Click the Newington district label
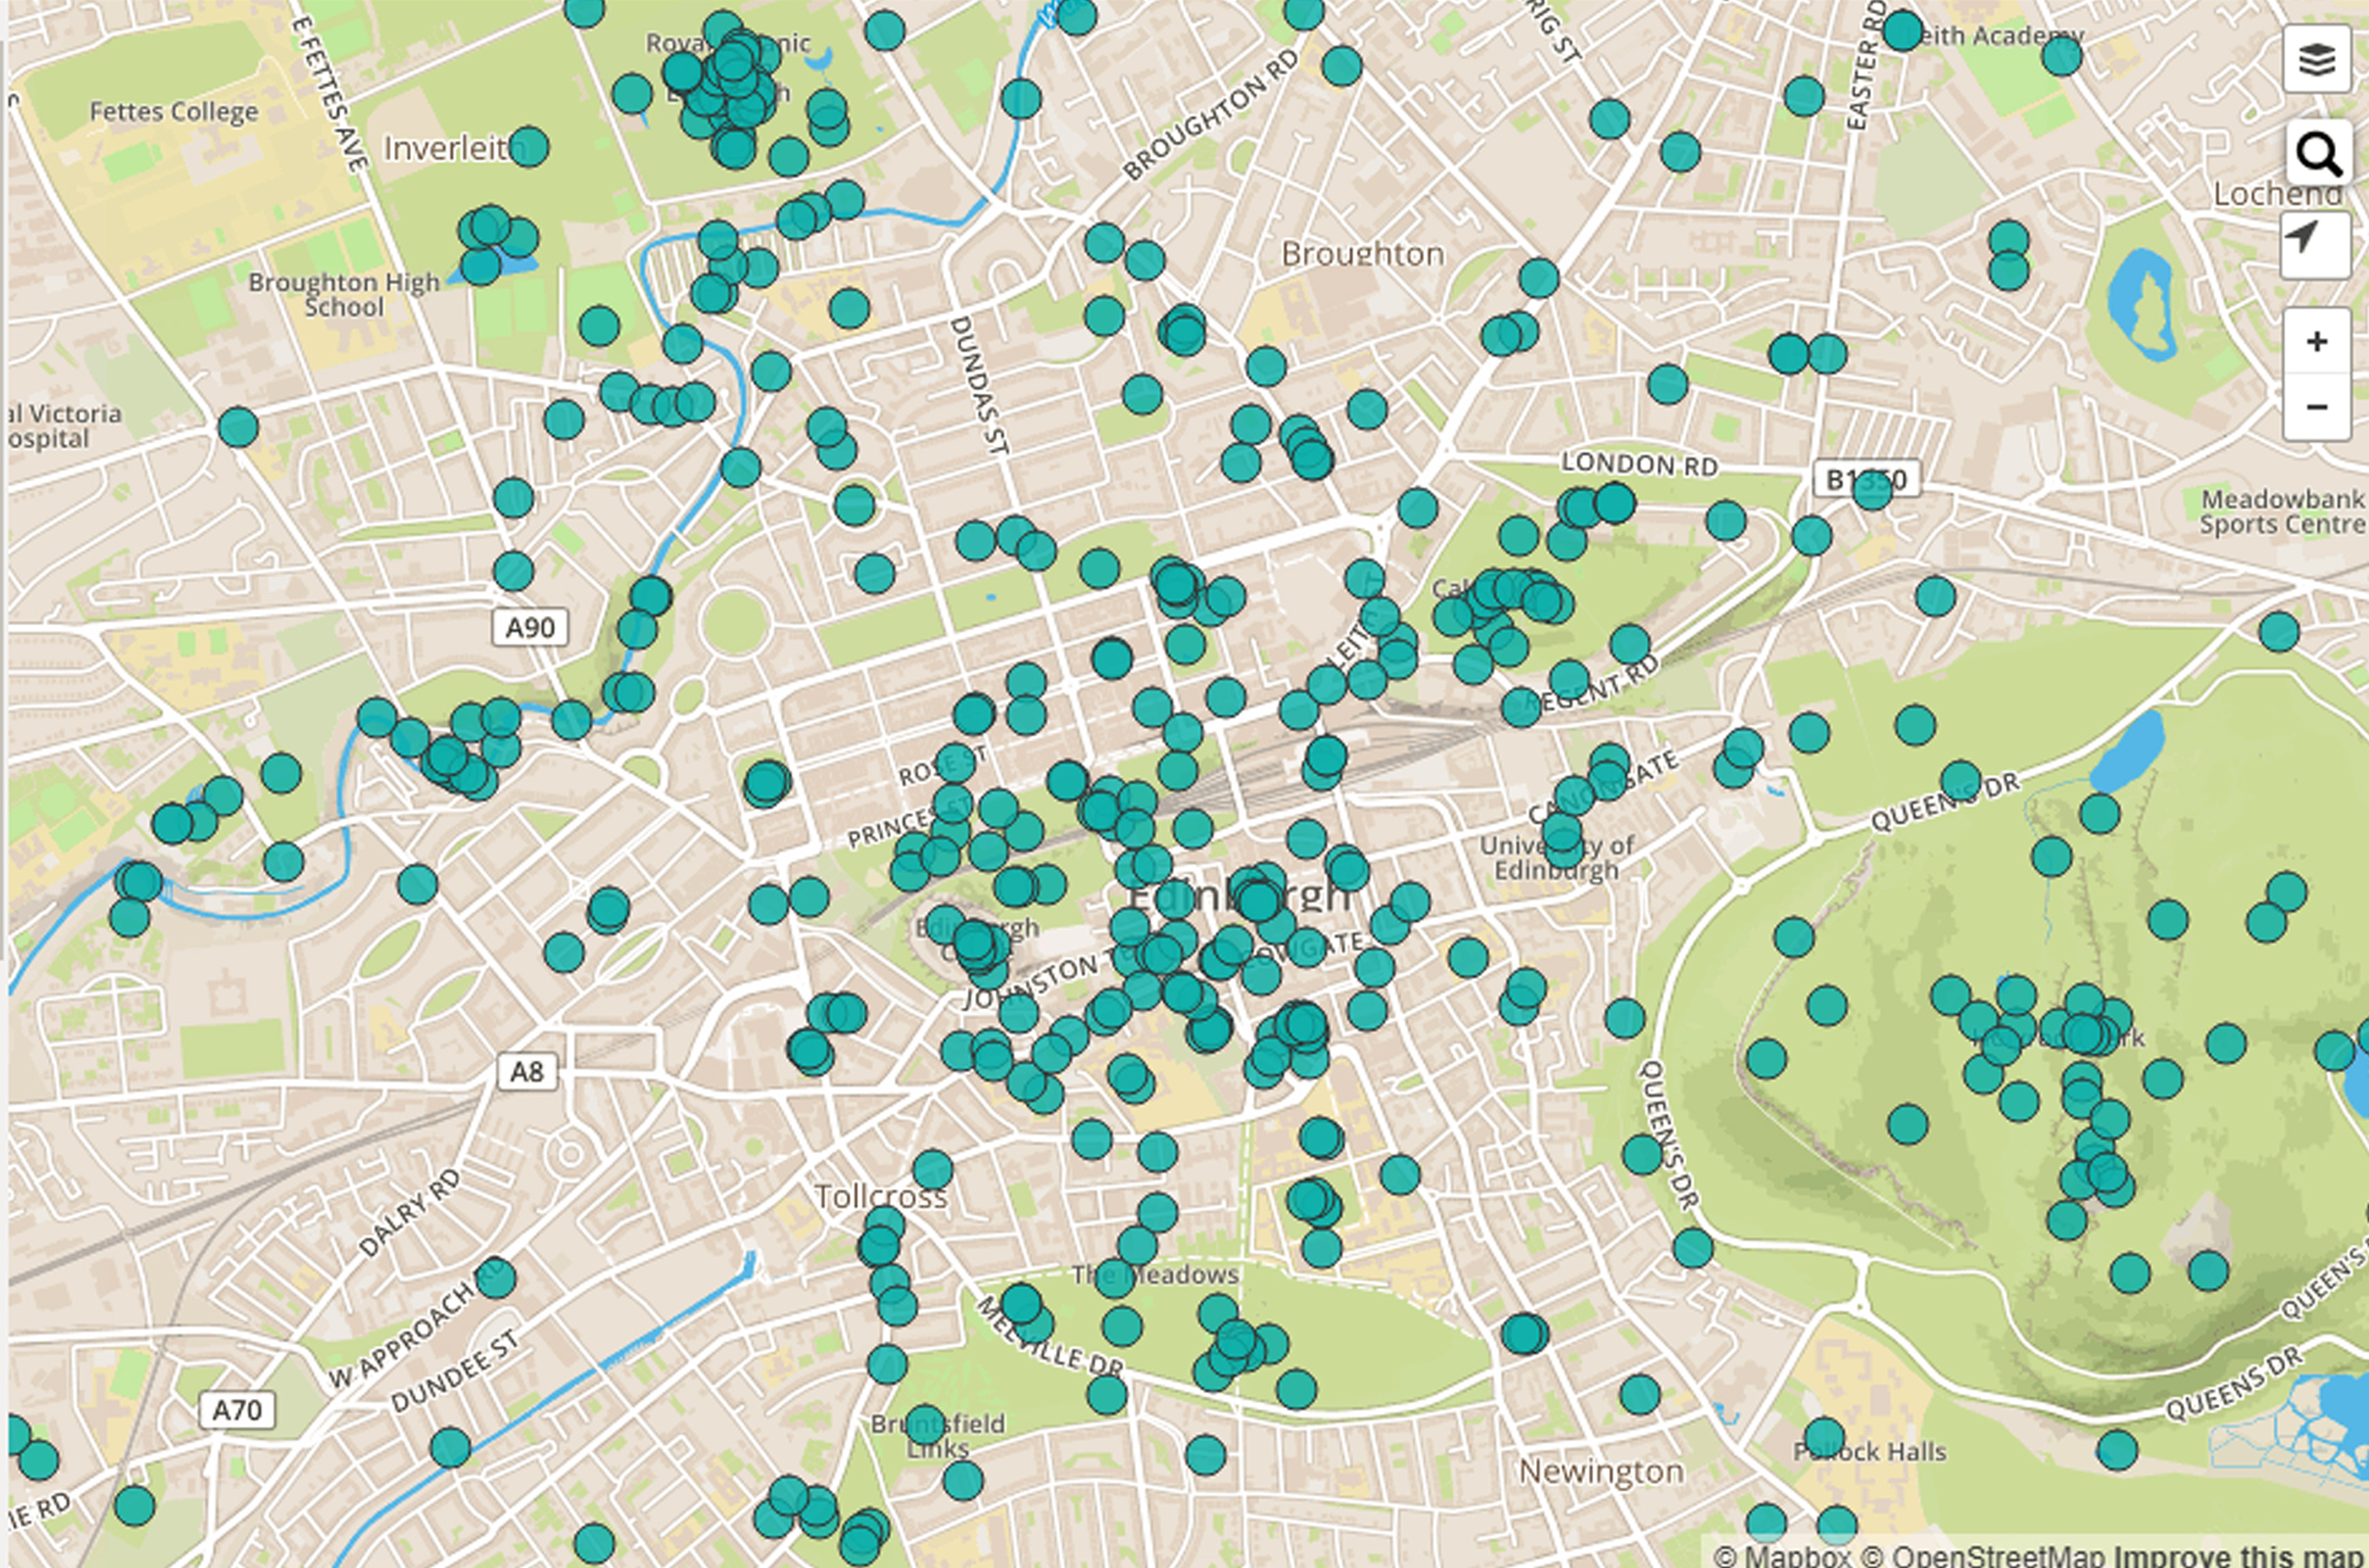This screenshot has width=2369, height=1568. [1601, 1471]
